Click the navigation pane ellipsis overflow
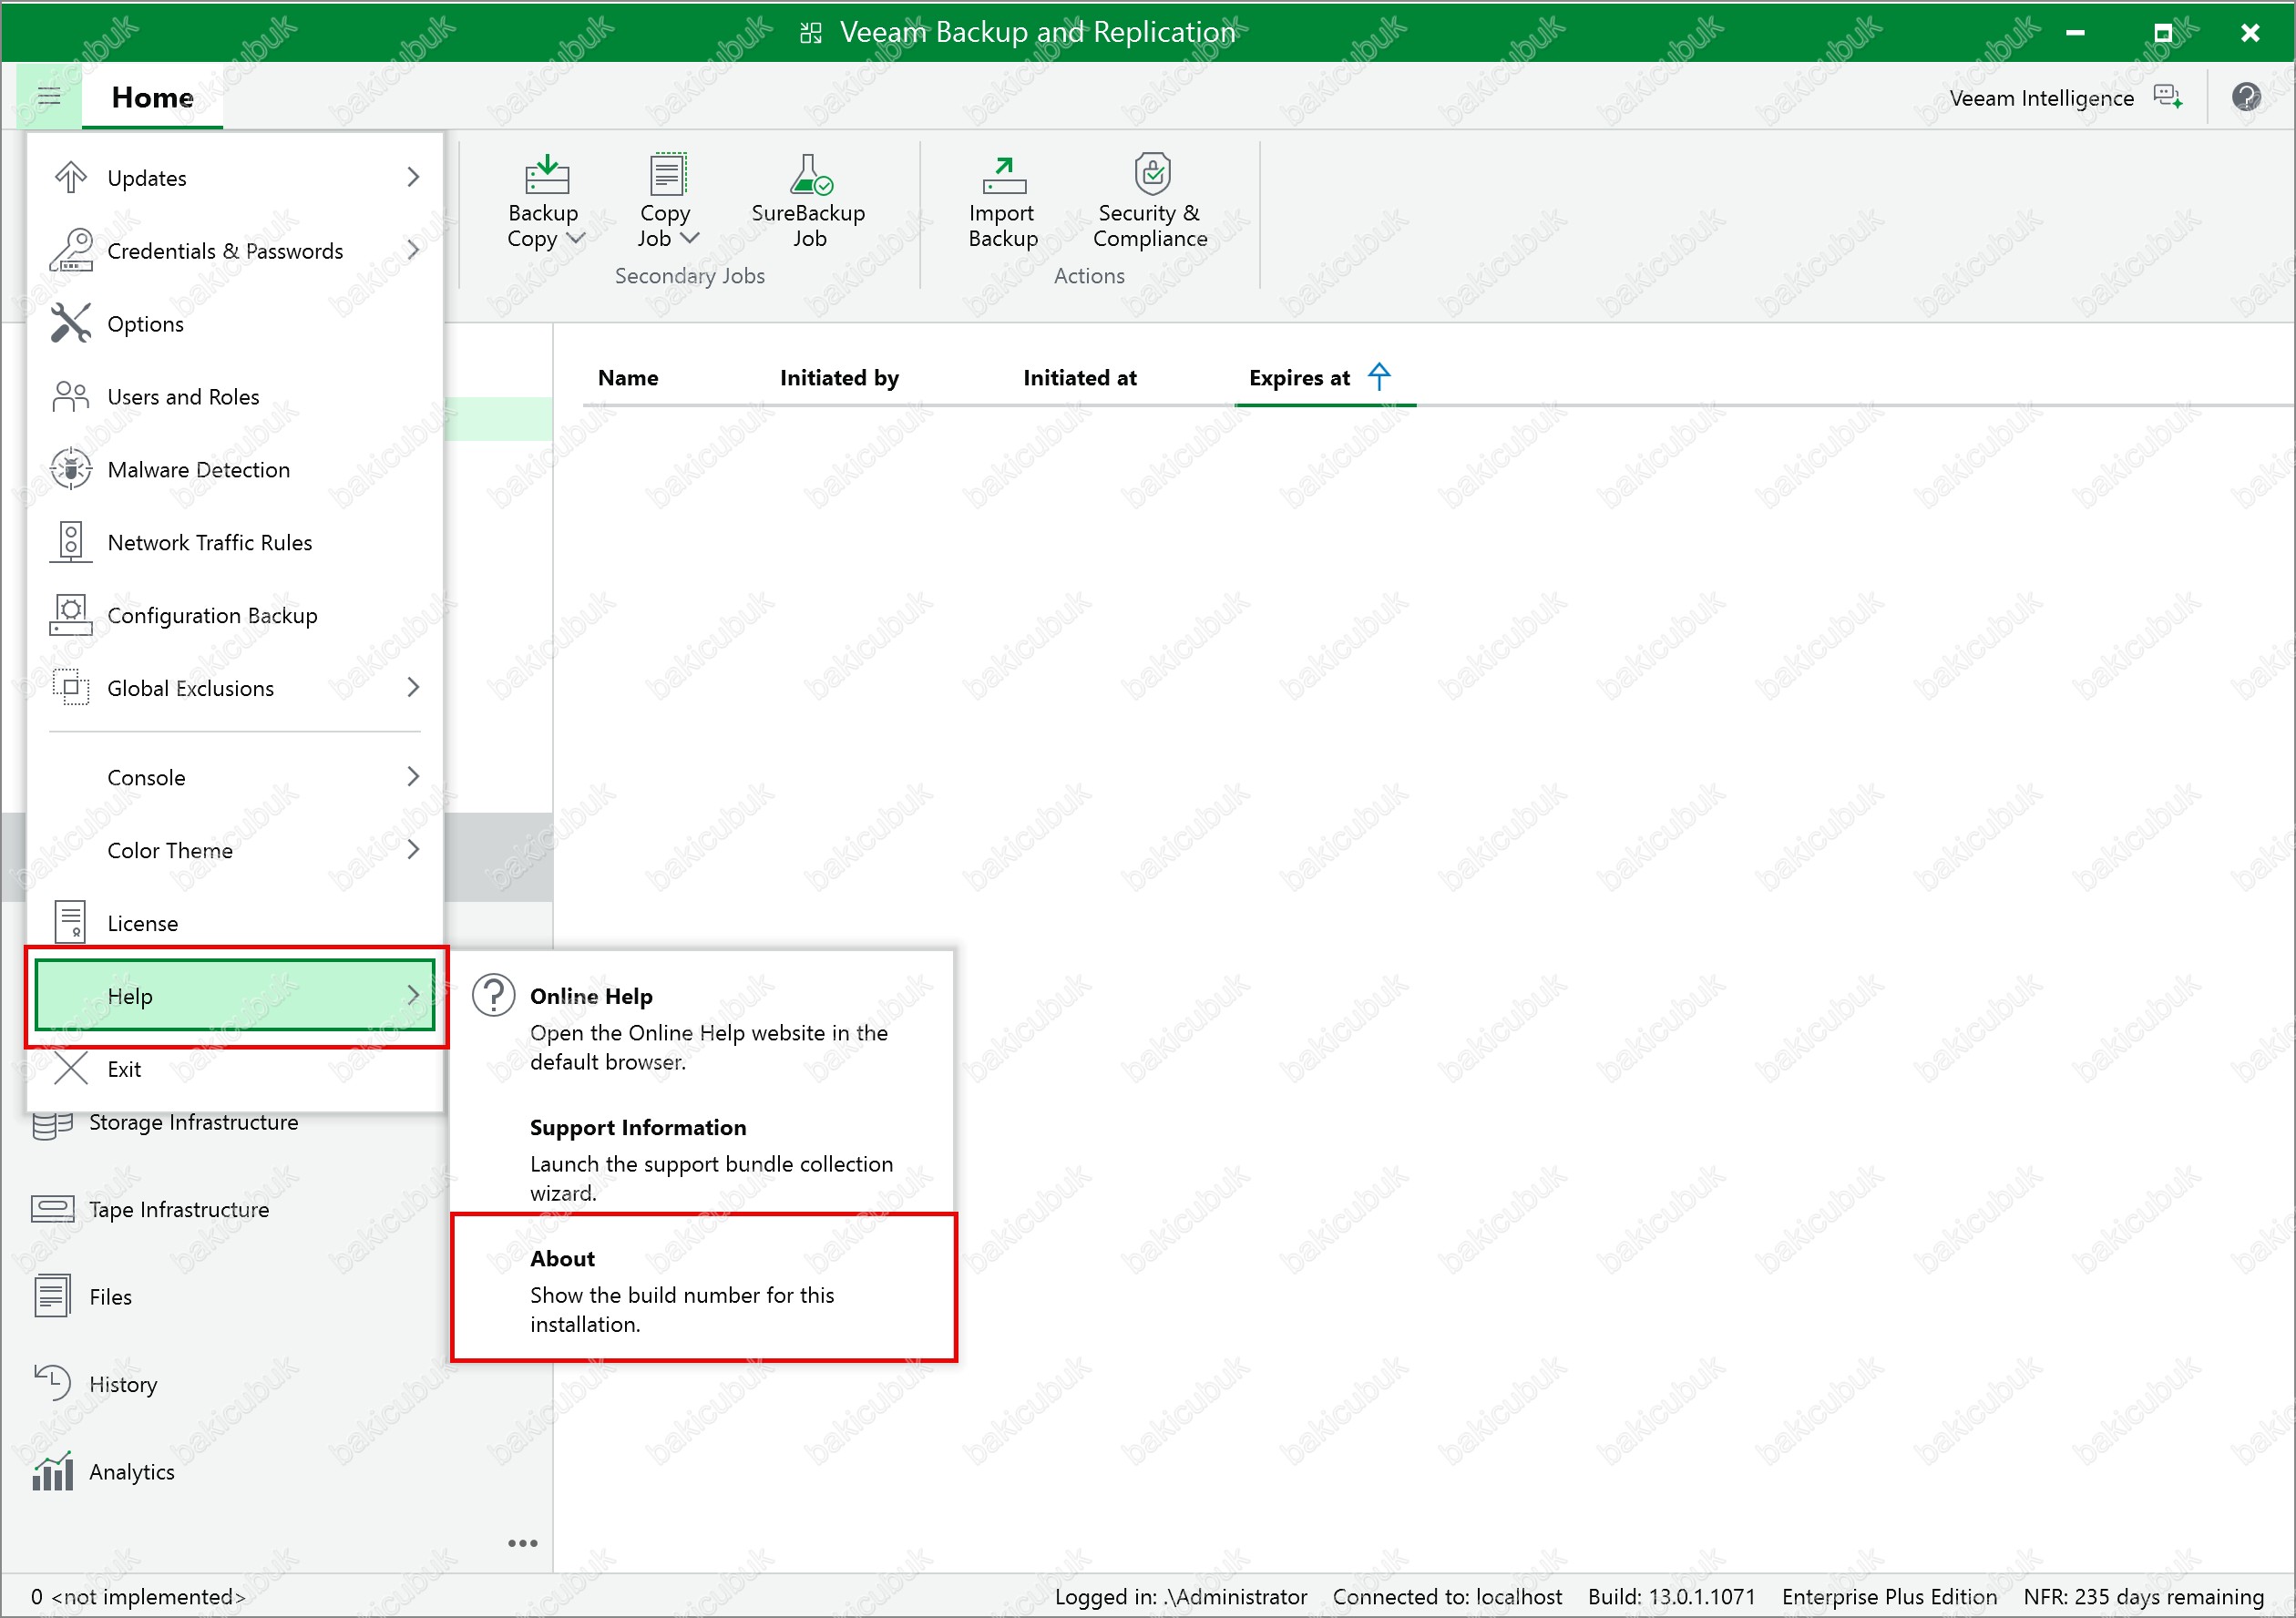Image resolution: width=2296 pixels, height=1618 pixels. (x=522, y=1543)
